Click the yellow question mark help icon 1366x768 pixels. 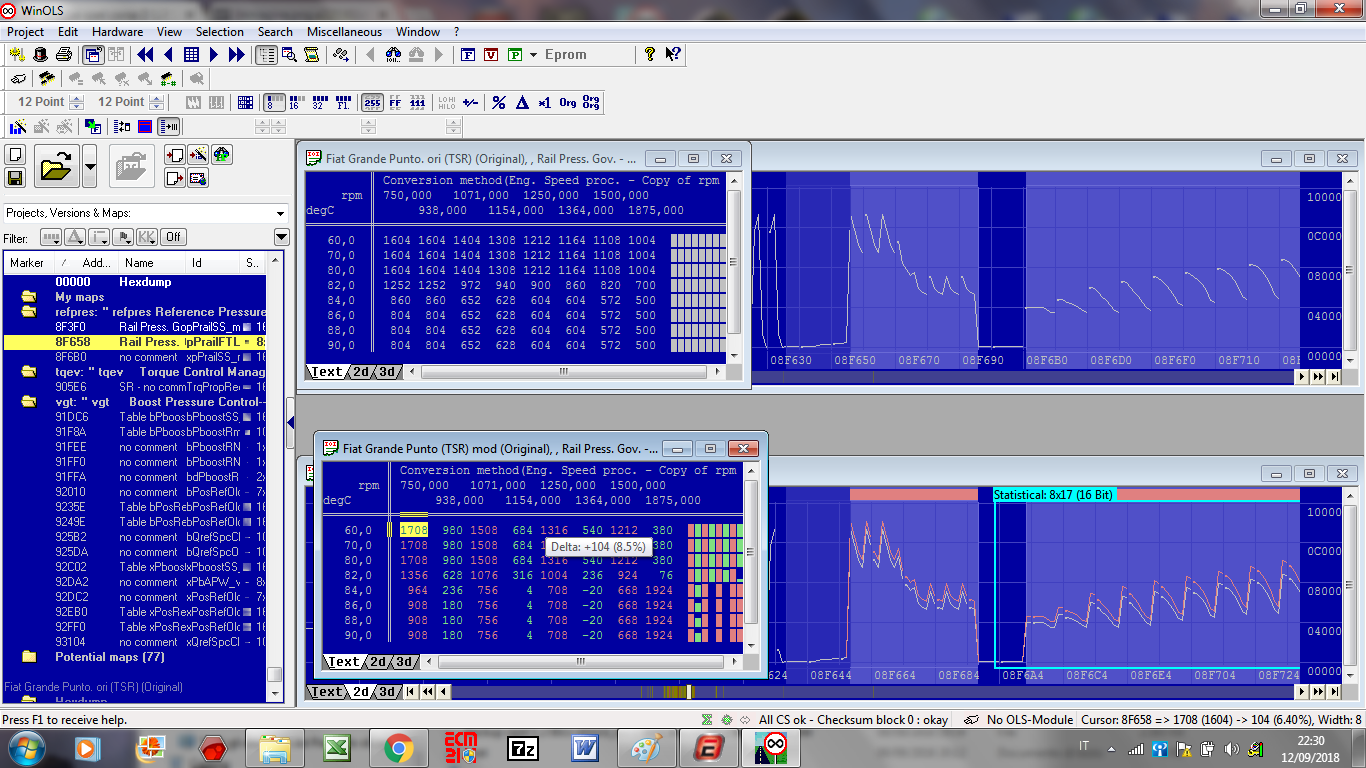coord(650,54)
